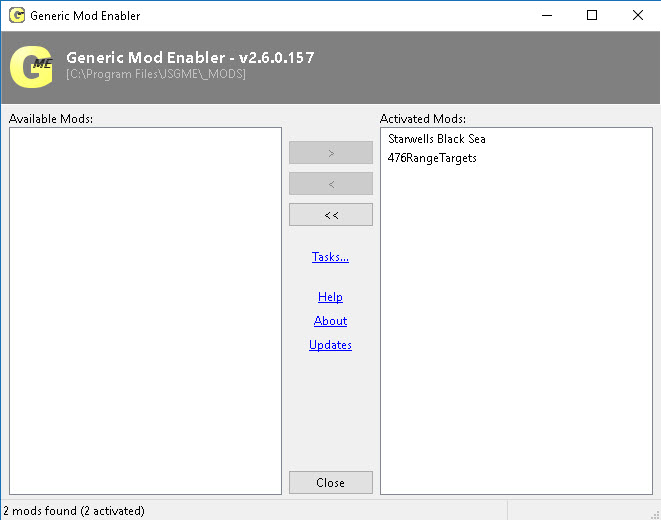Click the '2 mods found (2 activated)' status text
This screenshot has width=661, height=520.
[74, 511]
